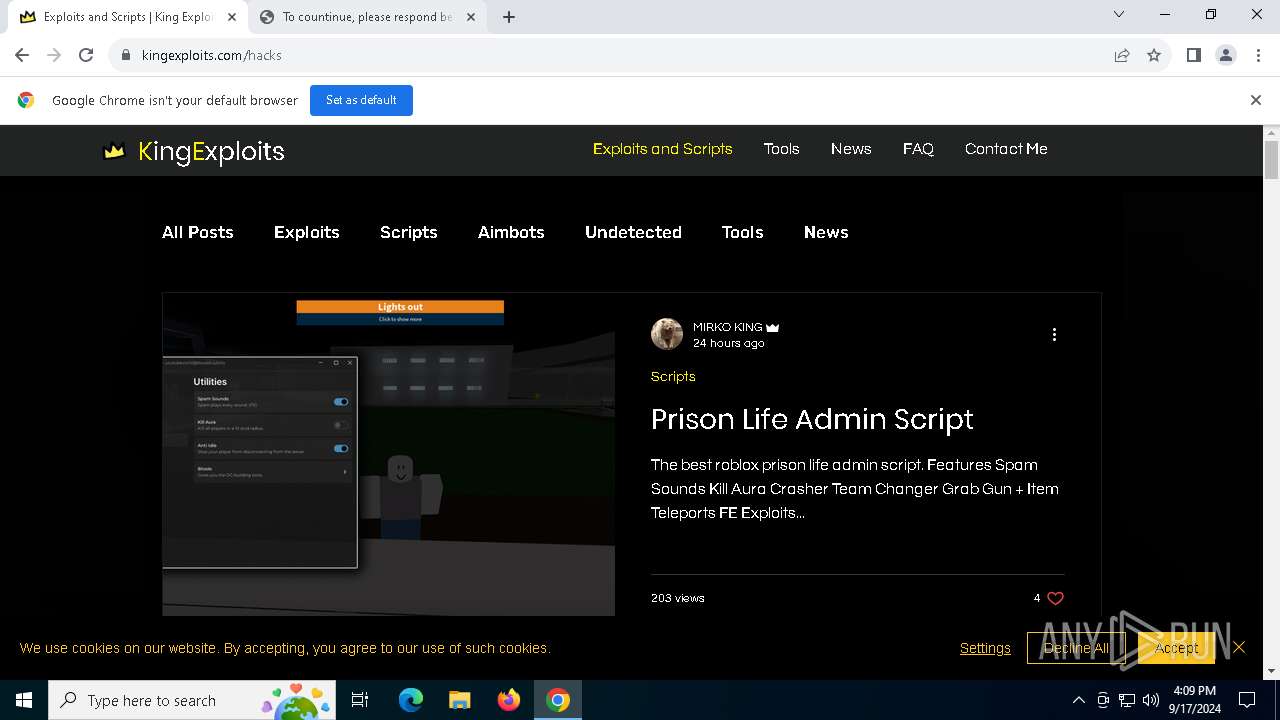Click the KingExploits crown logo
Viewport: 1280px width, 720px height.
click(114, 151)
